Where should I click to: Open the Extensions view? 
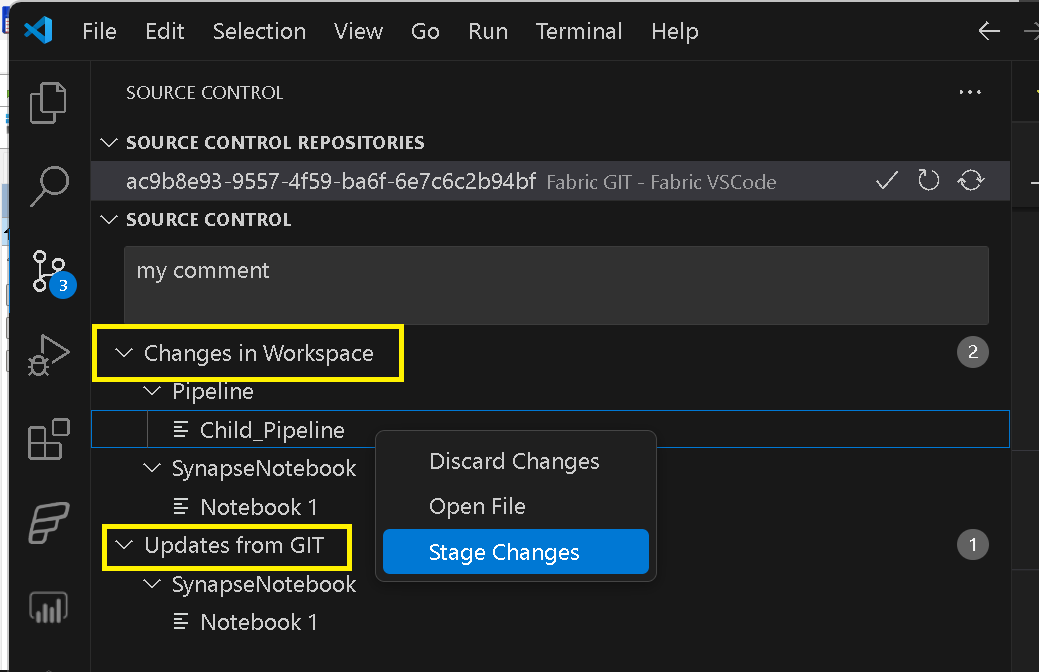[x=48, y=439]
